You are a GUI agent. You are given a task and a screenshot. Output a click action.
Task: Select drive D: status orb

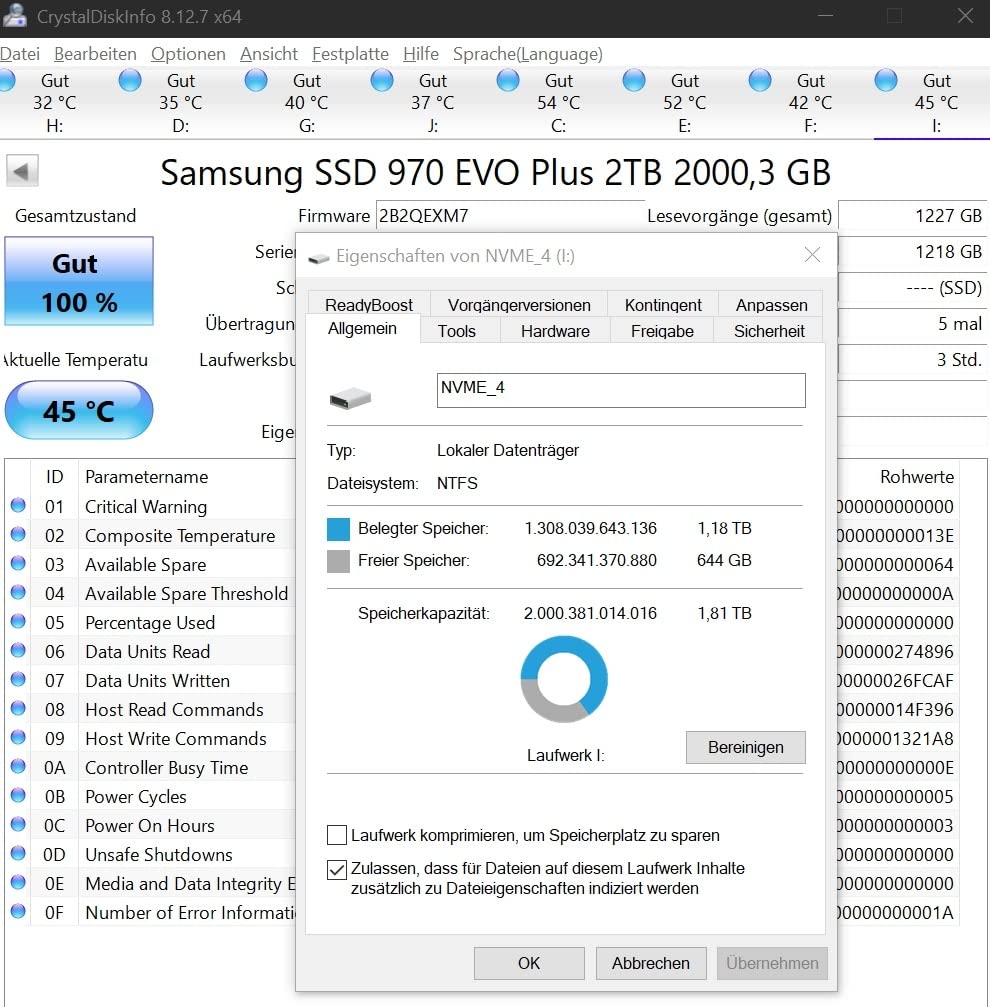(130, 81)
